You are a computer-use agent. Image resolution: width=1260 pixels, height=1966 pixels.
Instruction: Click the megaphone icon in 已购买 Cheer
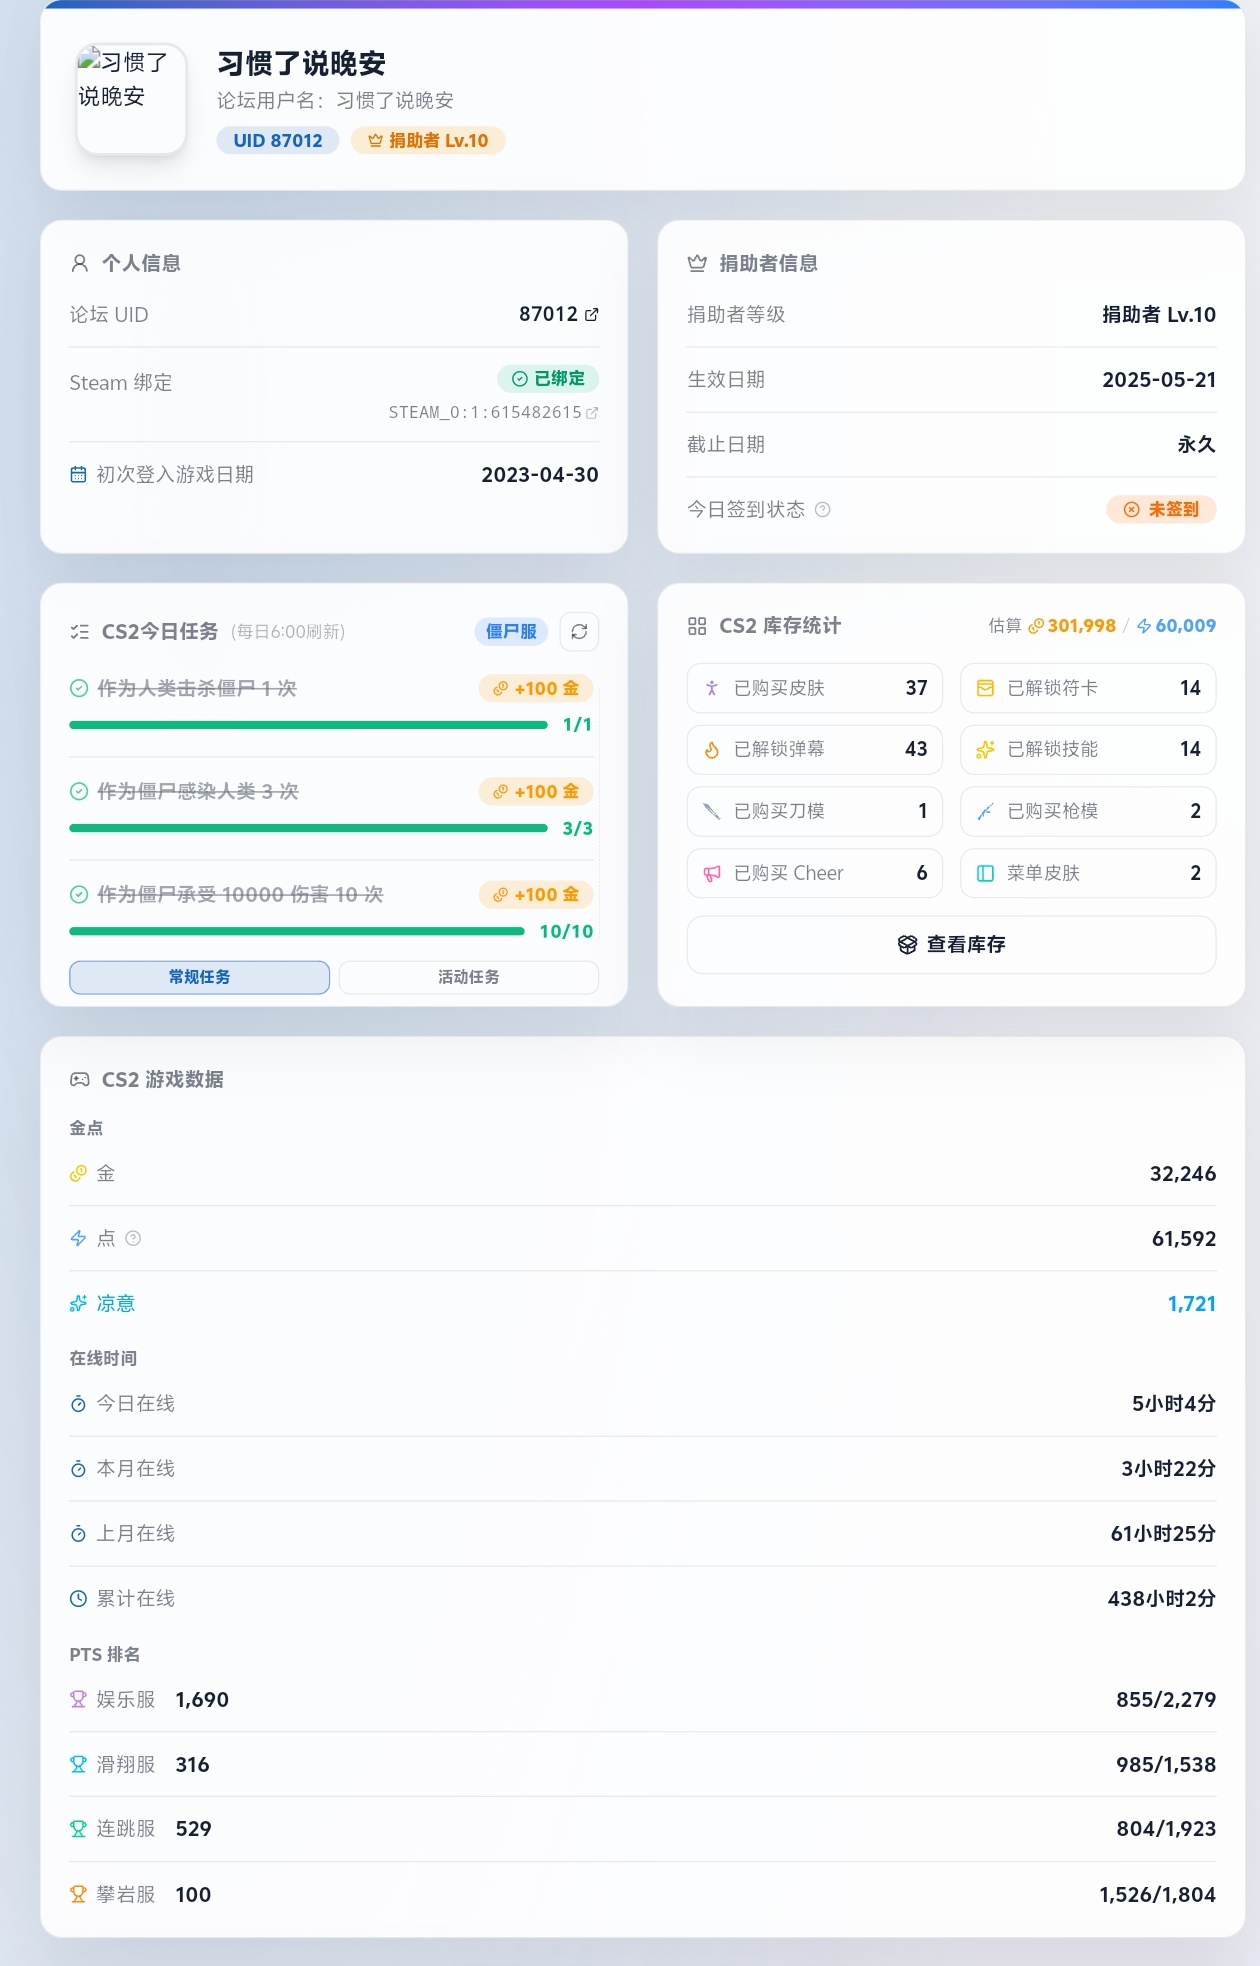coord(712,873)
